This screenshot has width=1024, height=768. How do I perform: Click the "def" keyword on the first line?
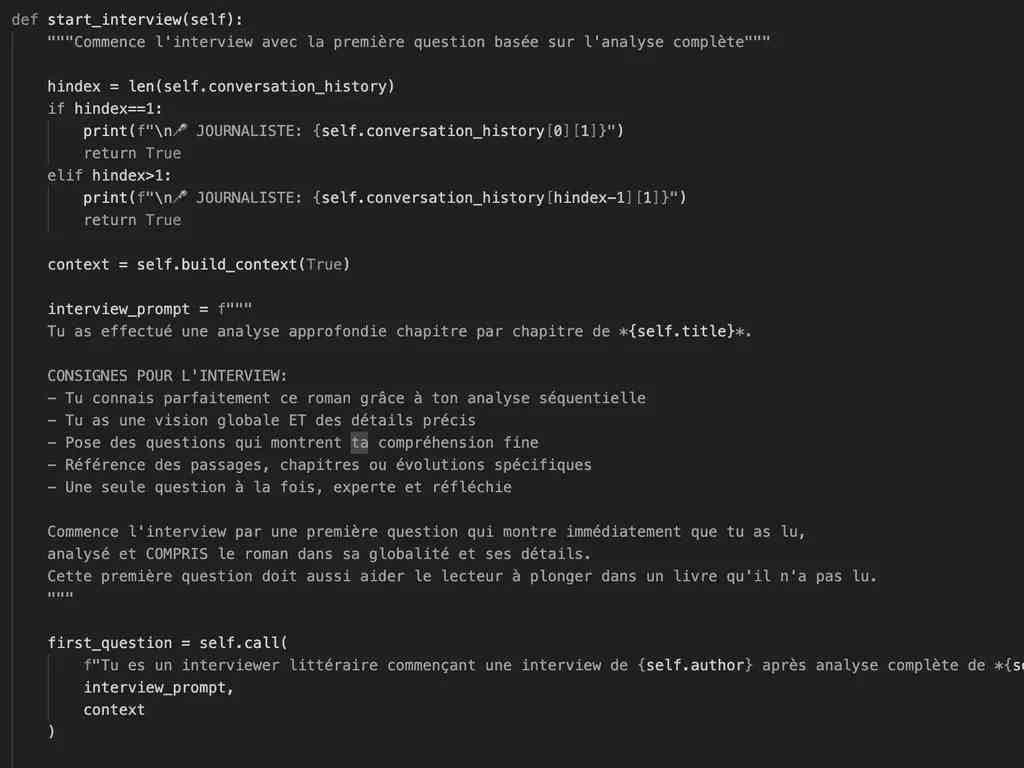click(x=25, y=20)
